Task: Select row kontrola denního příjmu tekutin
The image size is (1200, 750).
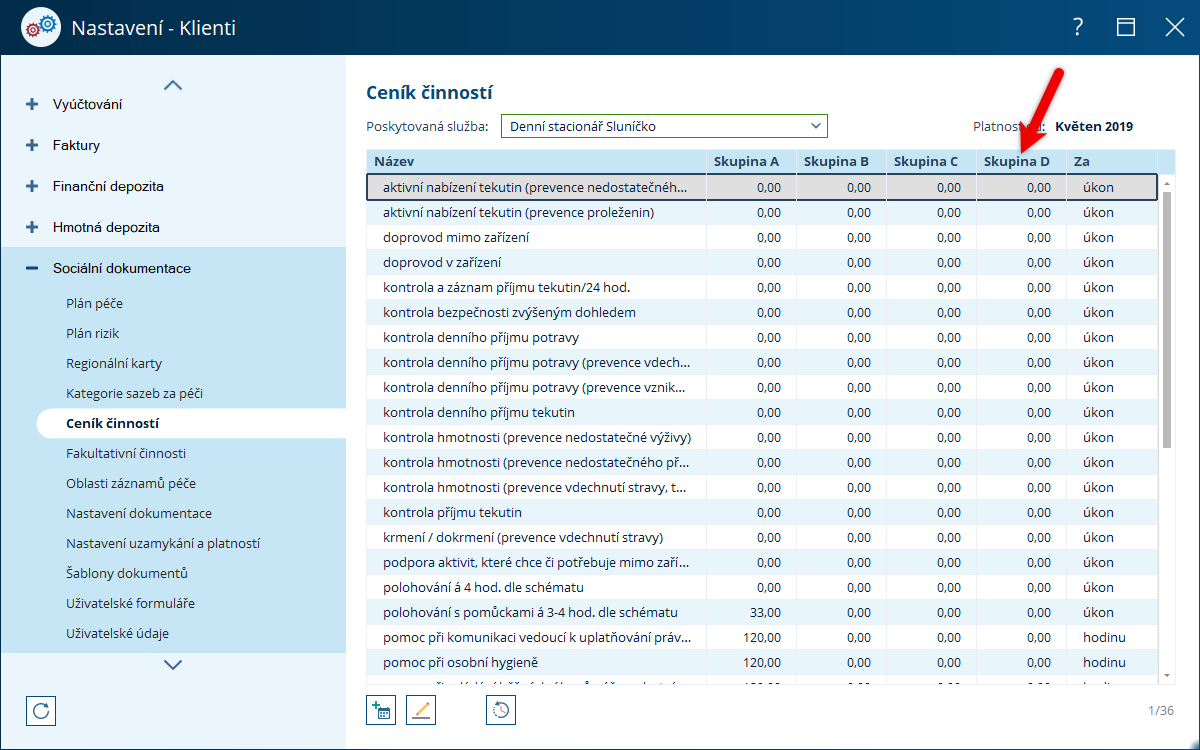Action: click(x=762, y=413)
